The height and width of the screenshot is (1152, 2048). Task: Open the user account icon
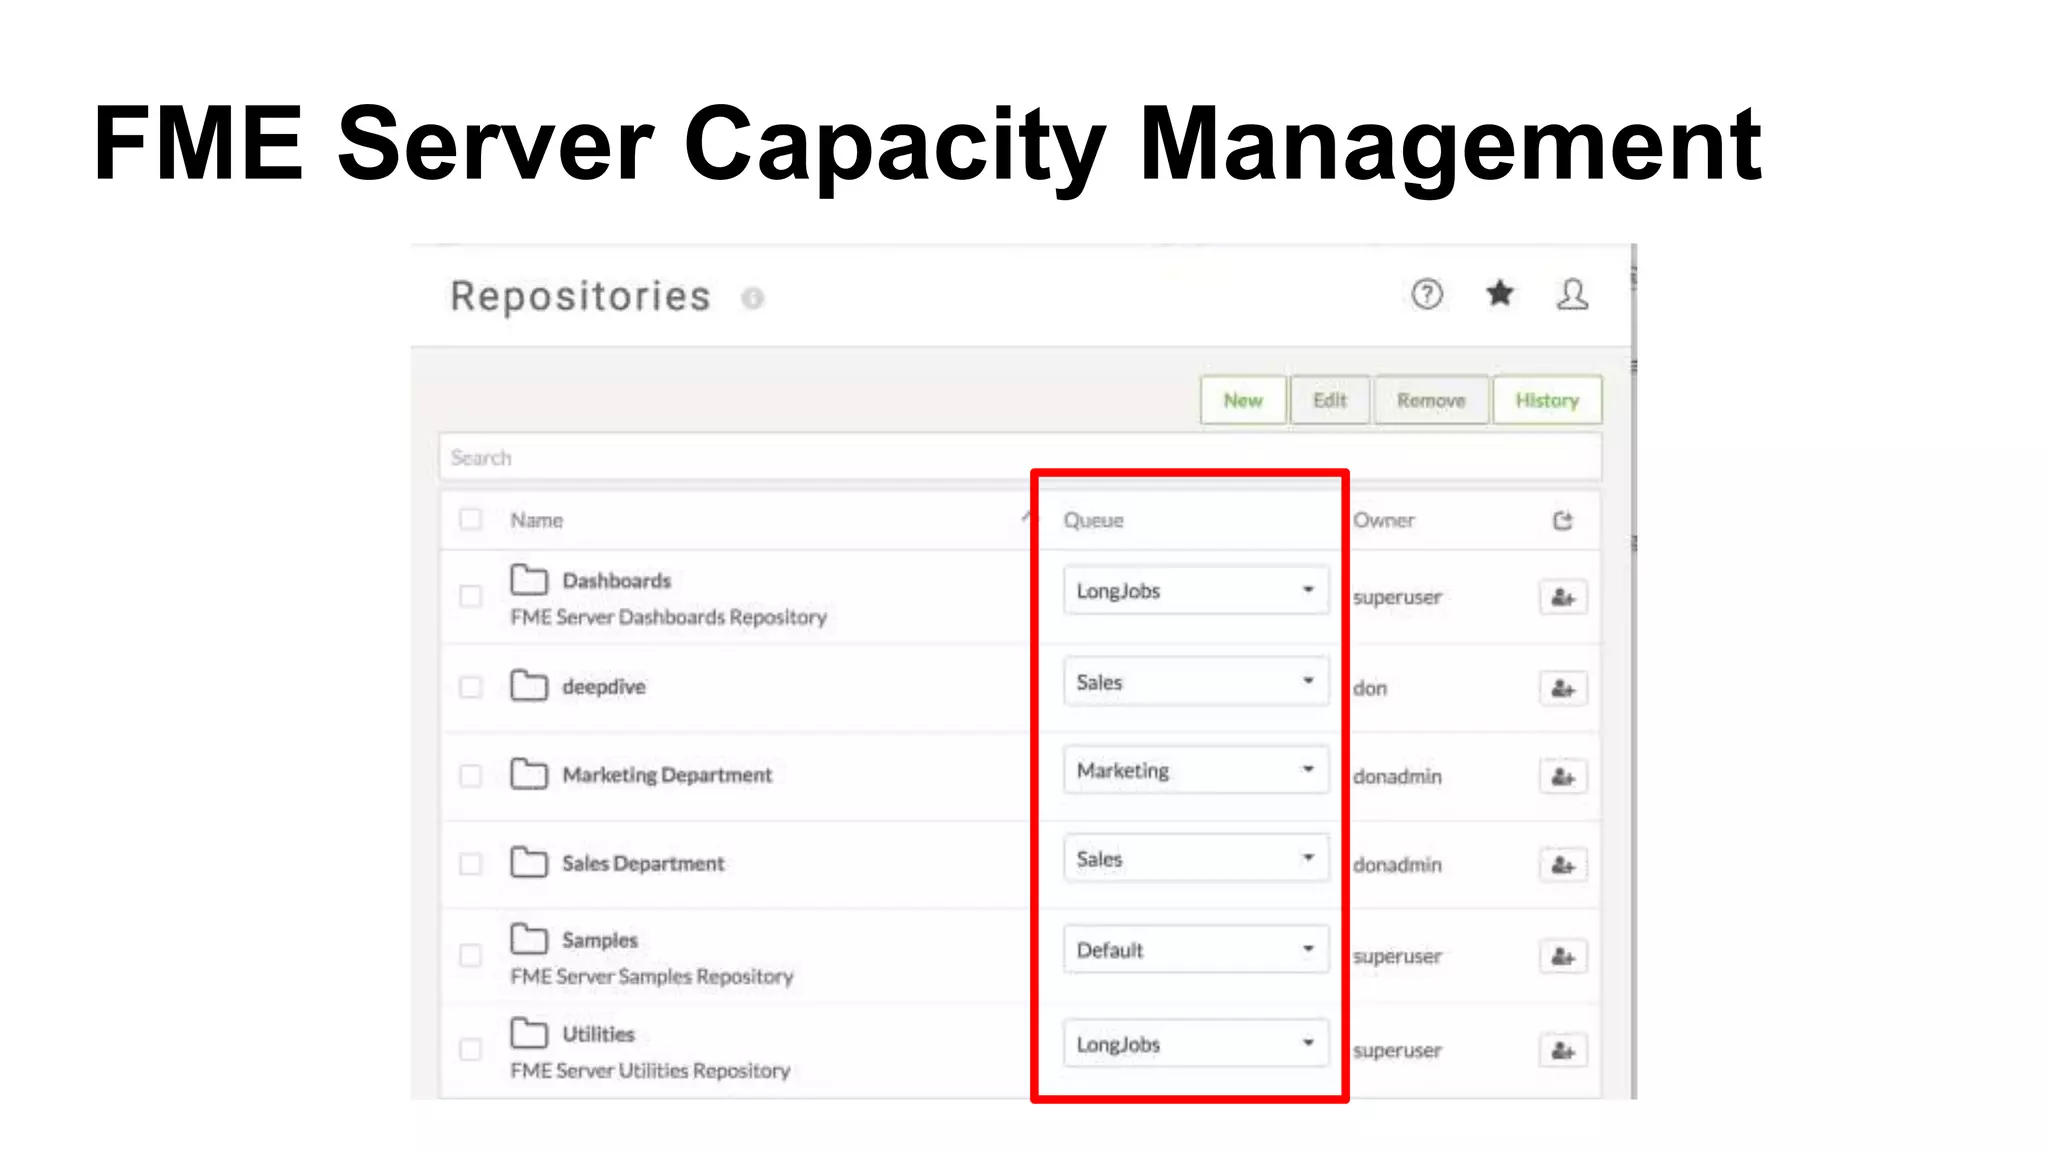click(1572, 294)
